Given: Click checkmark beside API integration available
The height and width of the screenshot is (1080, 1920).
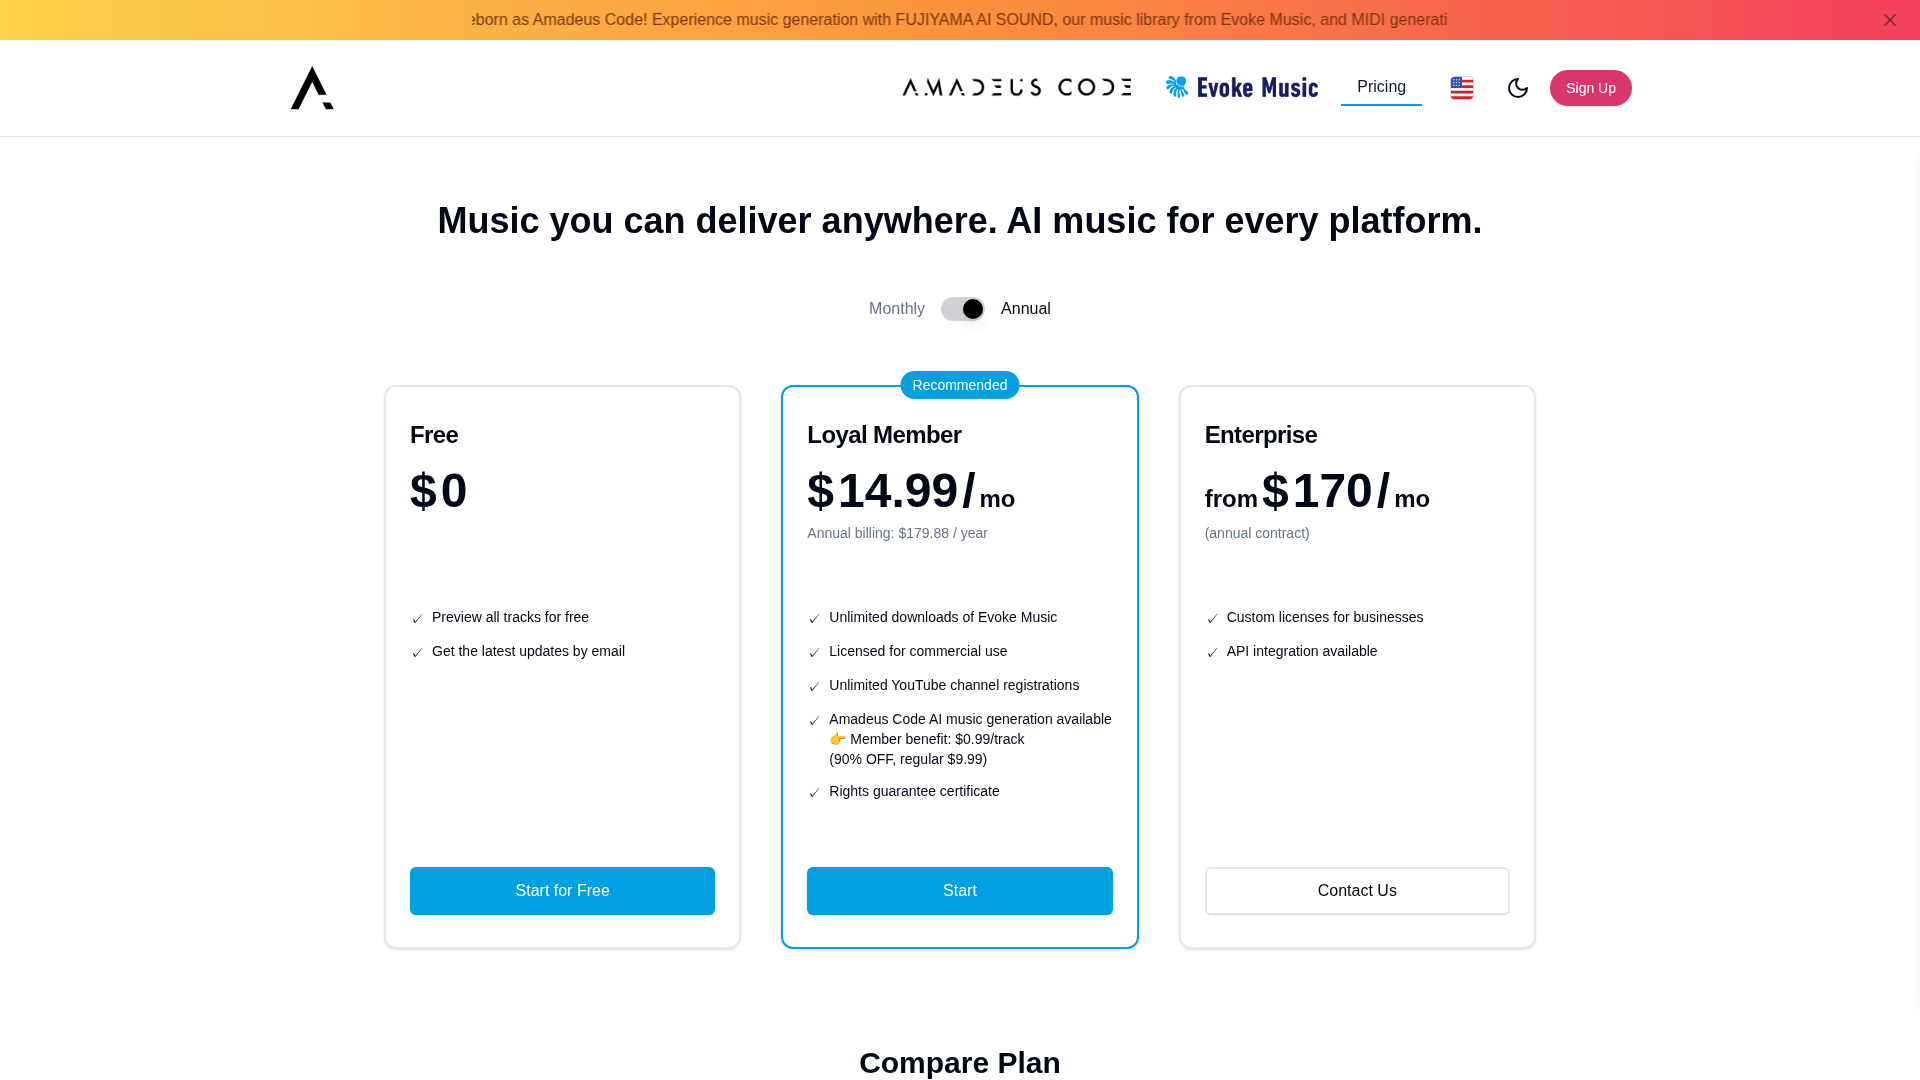Looking at the screenshot, I should click(x=1212, y=653).
